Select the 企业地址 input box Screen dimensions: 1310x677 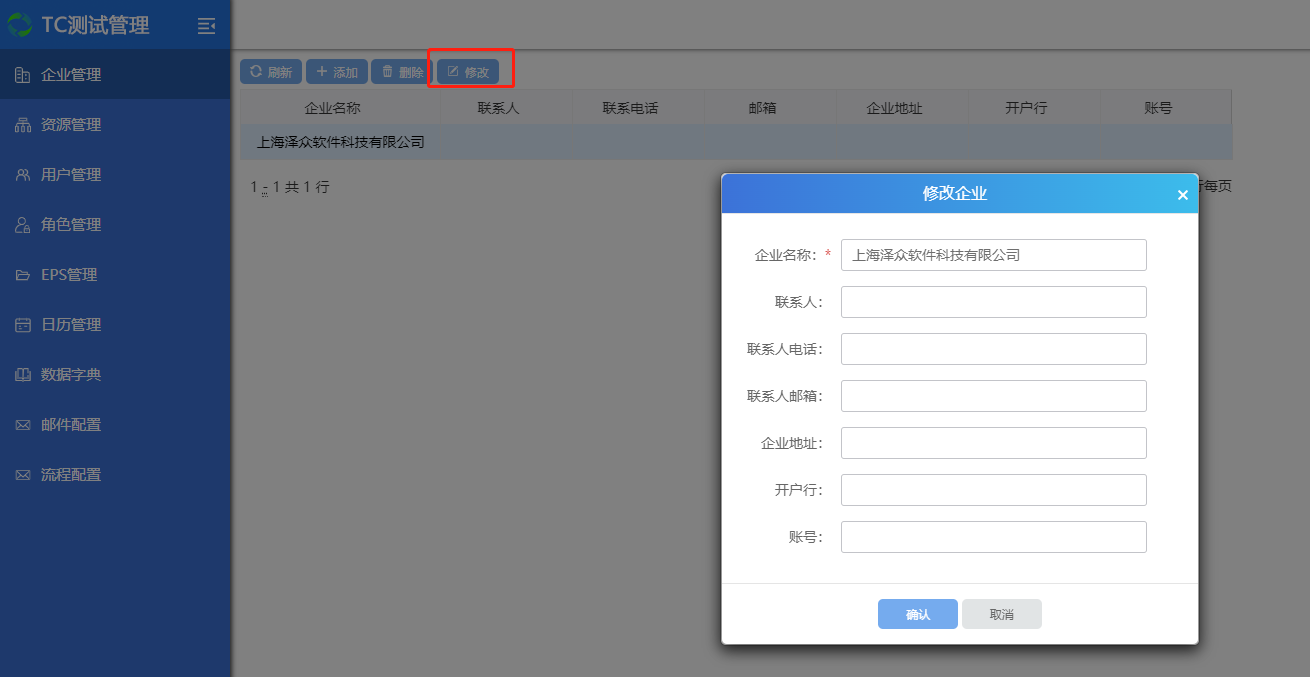993,443
